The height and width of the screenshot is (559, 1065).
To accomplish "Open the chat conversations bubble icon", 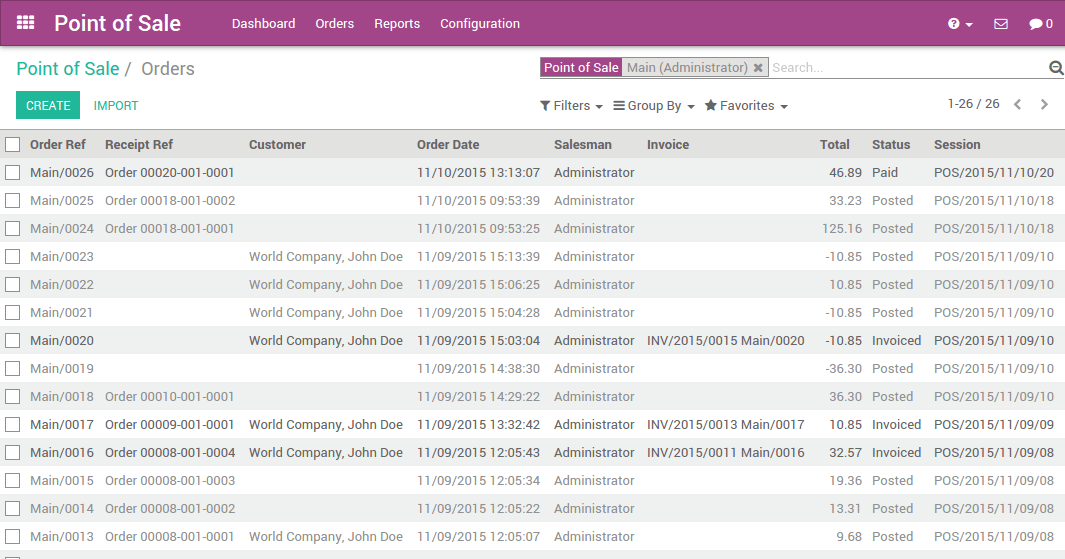I will tap(1041, 24).
